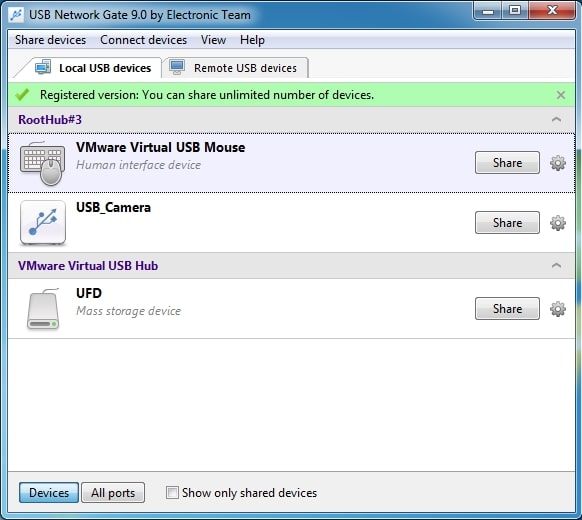582x520 pixels.
Task: Collapse the RootHub#3 group
Action: (x=556, y=120)
